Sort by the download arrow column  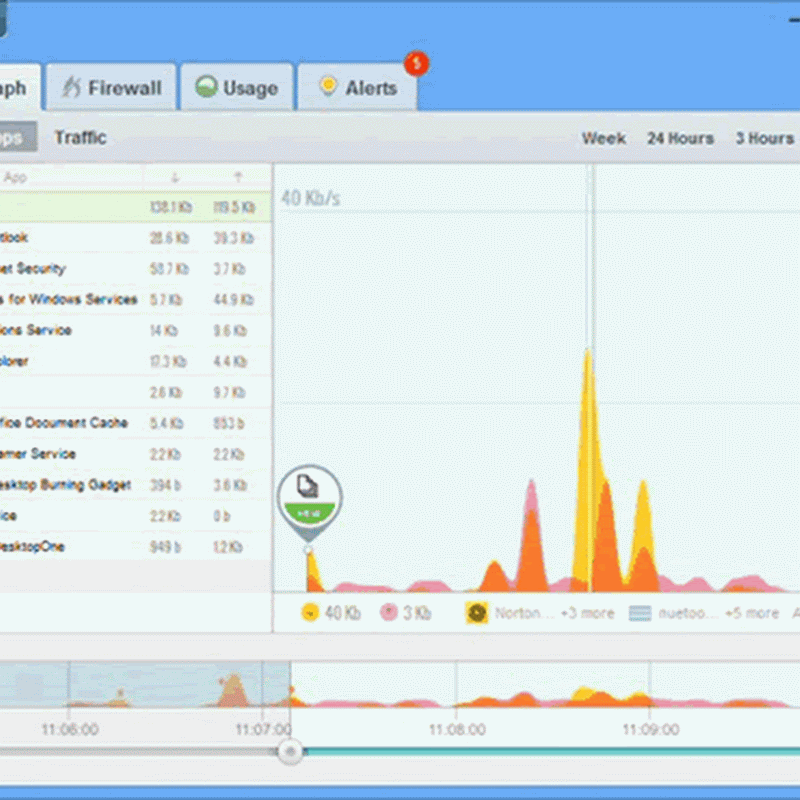(174, 178)
